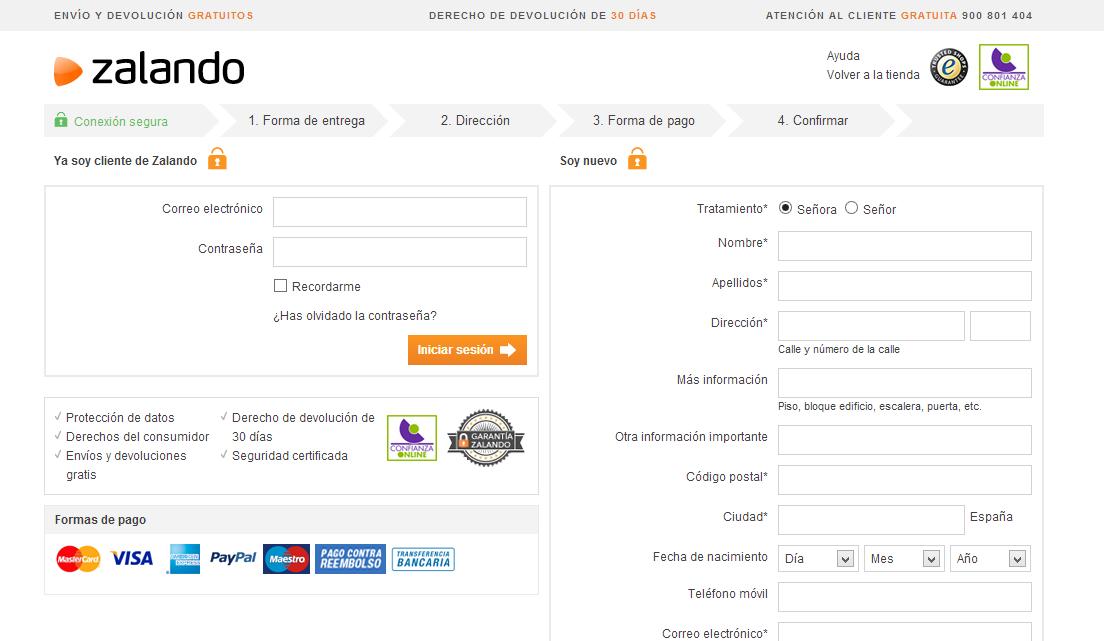Select the Señora radio button

coord(785,208)
